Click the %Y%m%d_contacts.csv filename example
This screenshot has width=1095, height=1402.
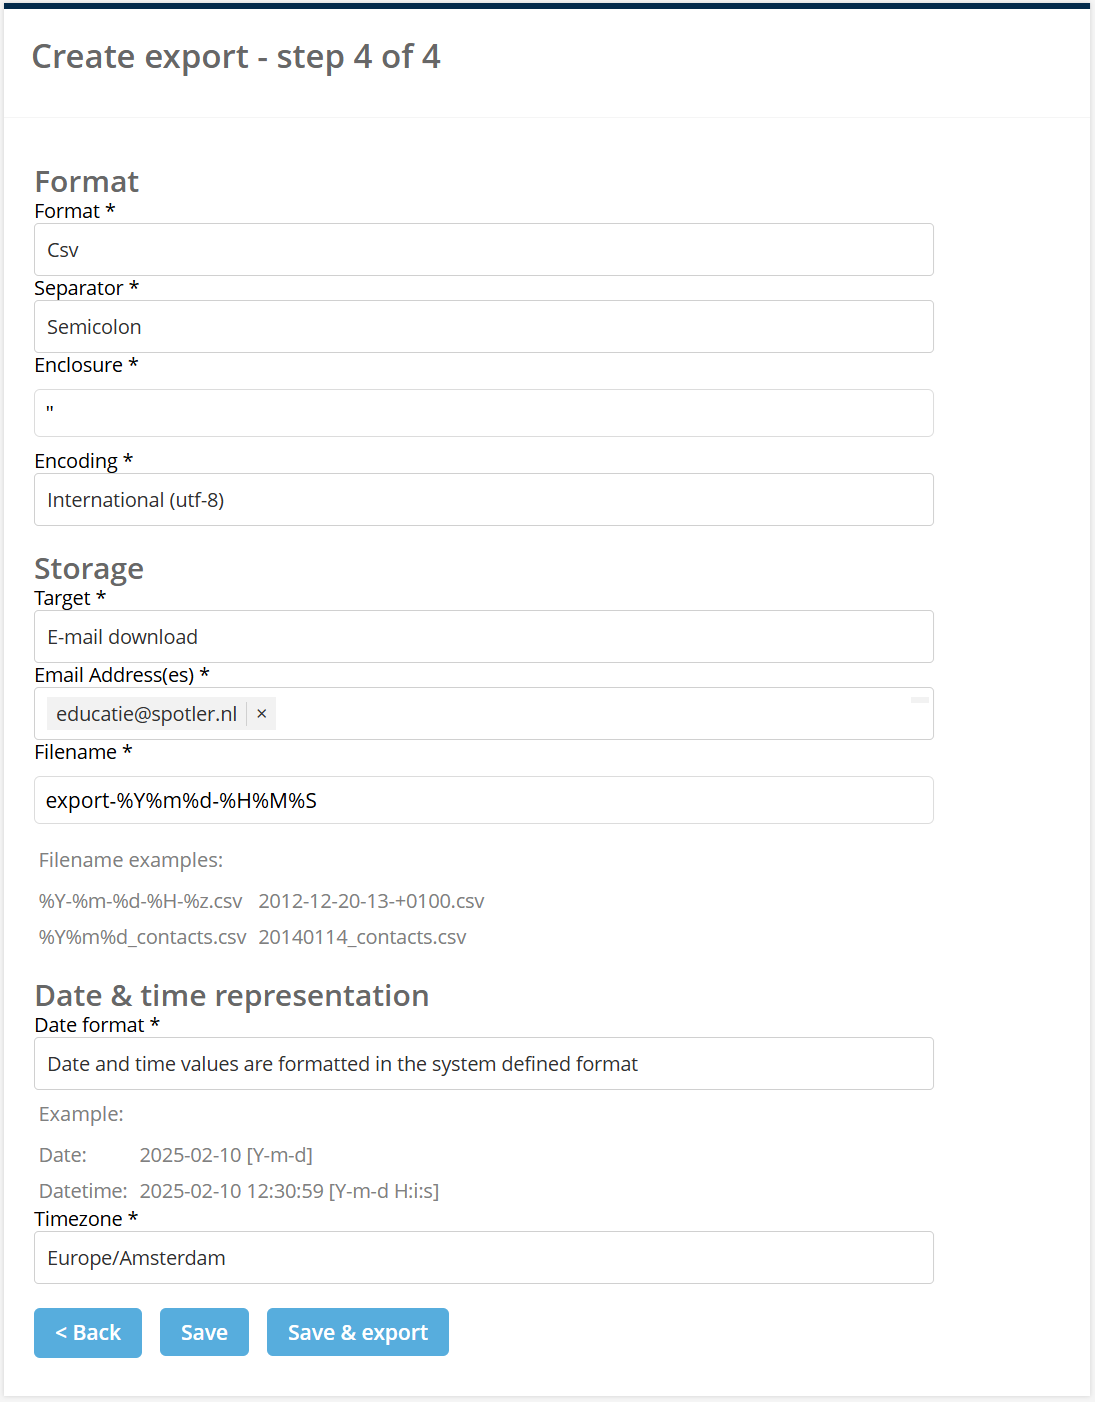coord(143,937)
